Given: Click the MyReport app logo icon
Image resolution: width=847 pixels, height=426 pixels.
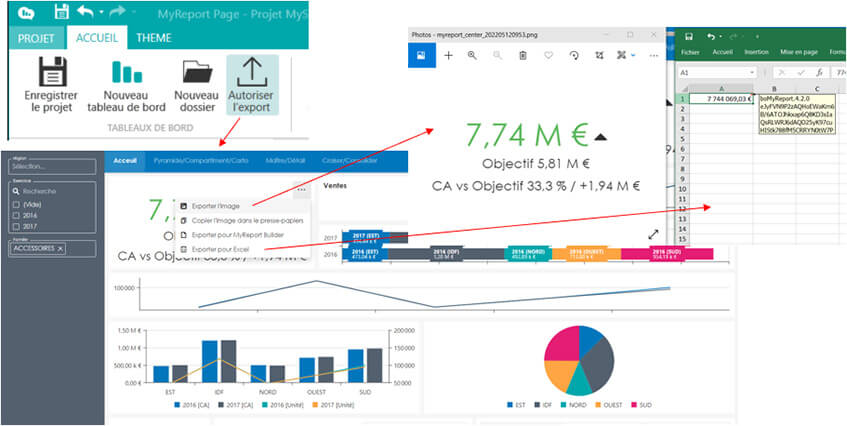Looking at the screenshot, I should point(26,13).
